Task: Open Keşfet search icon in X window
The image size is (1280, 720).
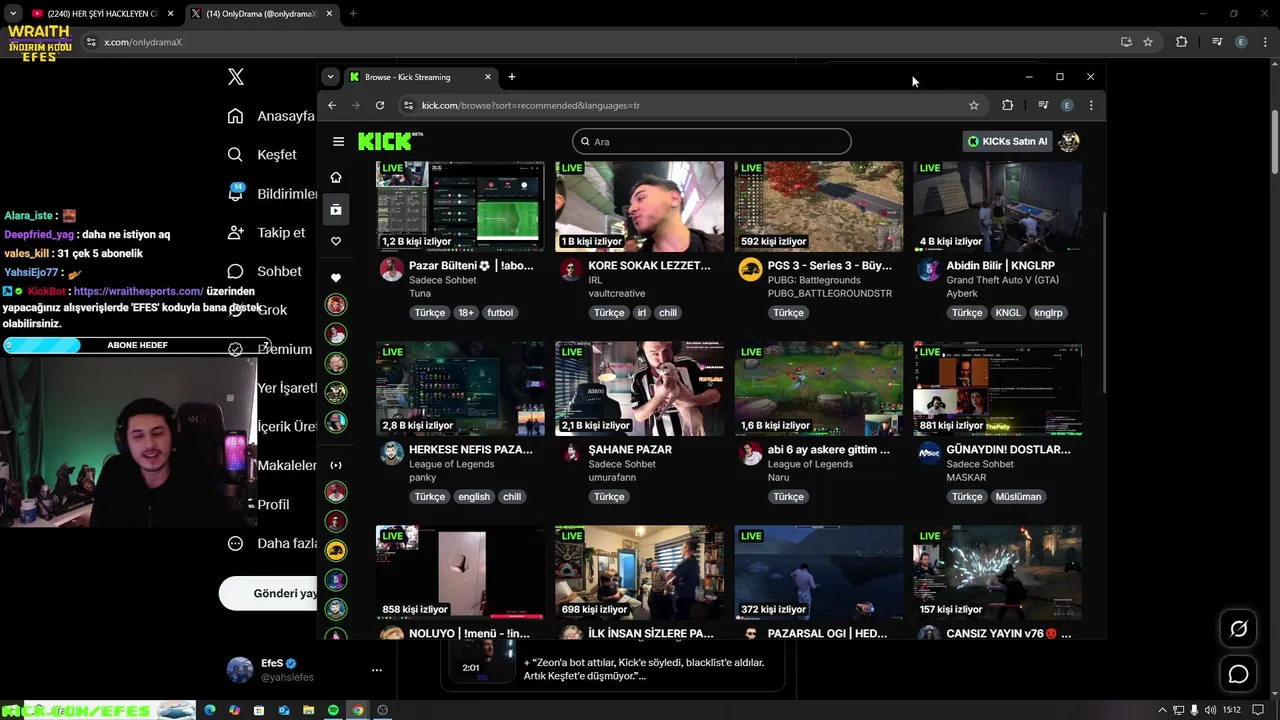Action: (x=235, y=155)
